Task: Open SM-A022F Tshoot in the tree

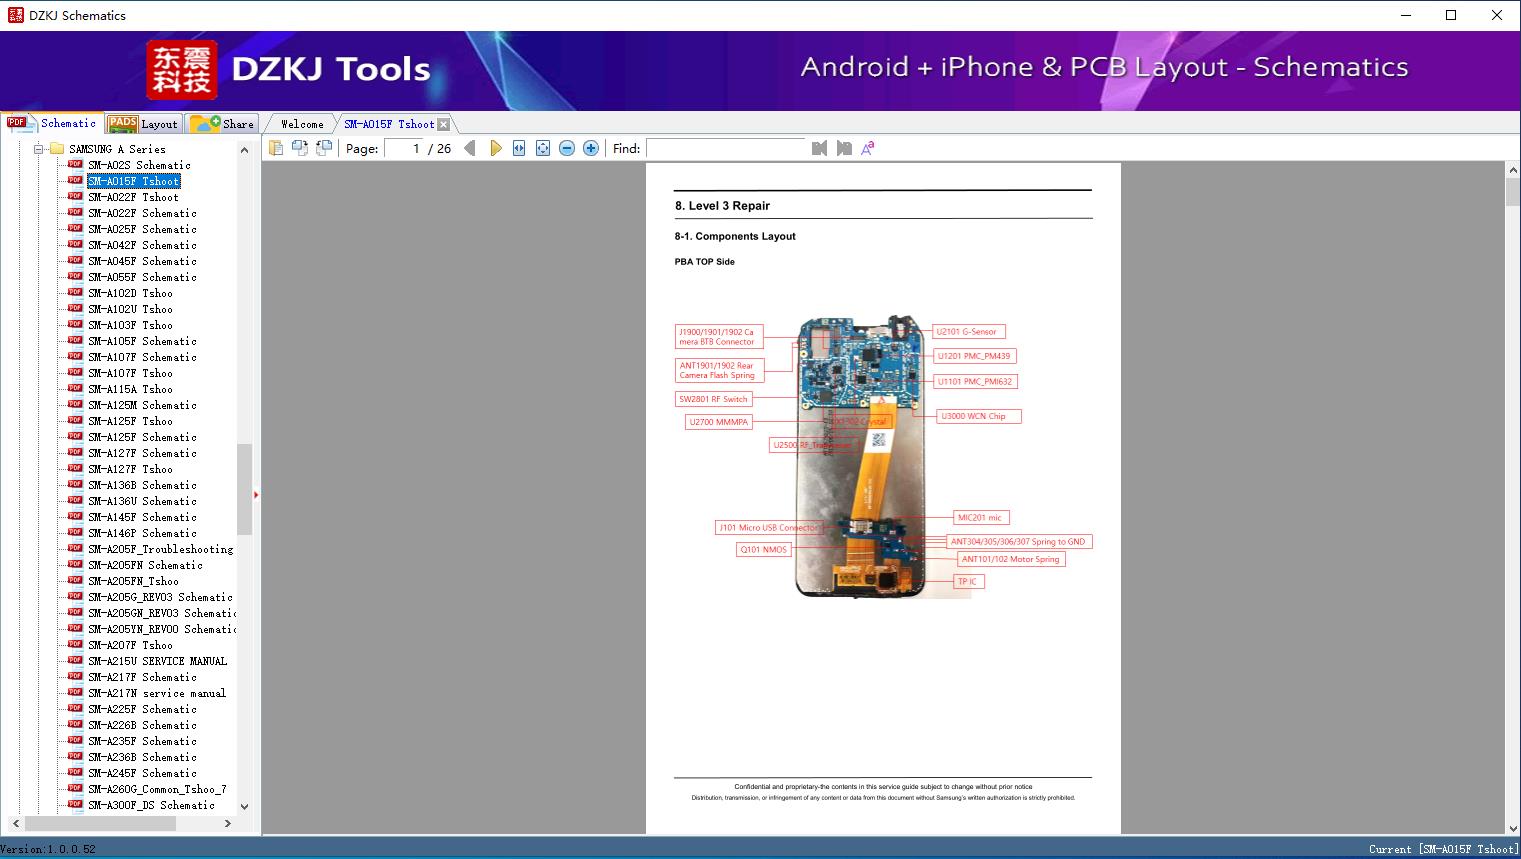Action: [133, 197]
